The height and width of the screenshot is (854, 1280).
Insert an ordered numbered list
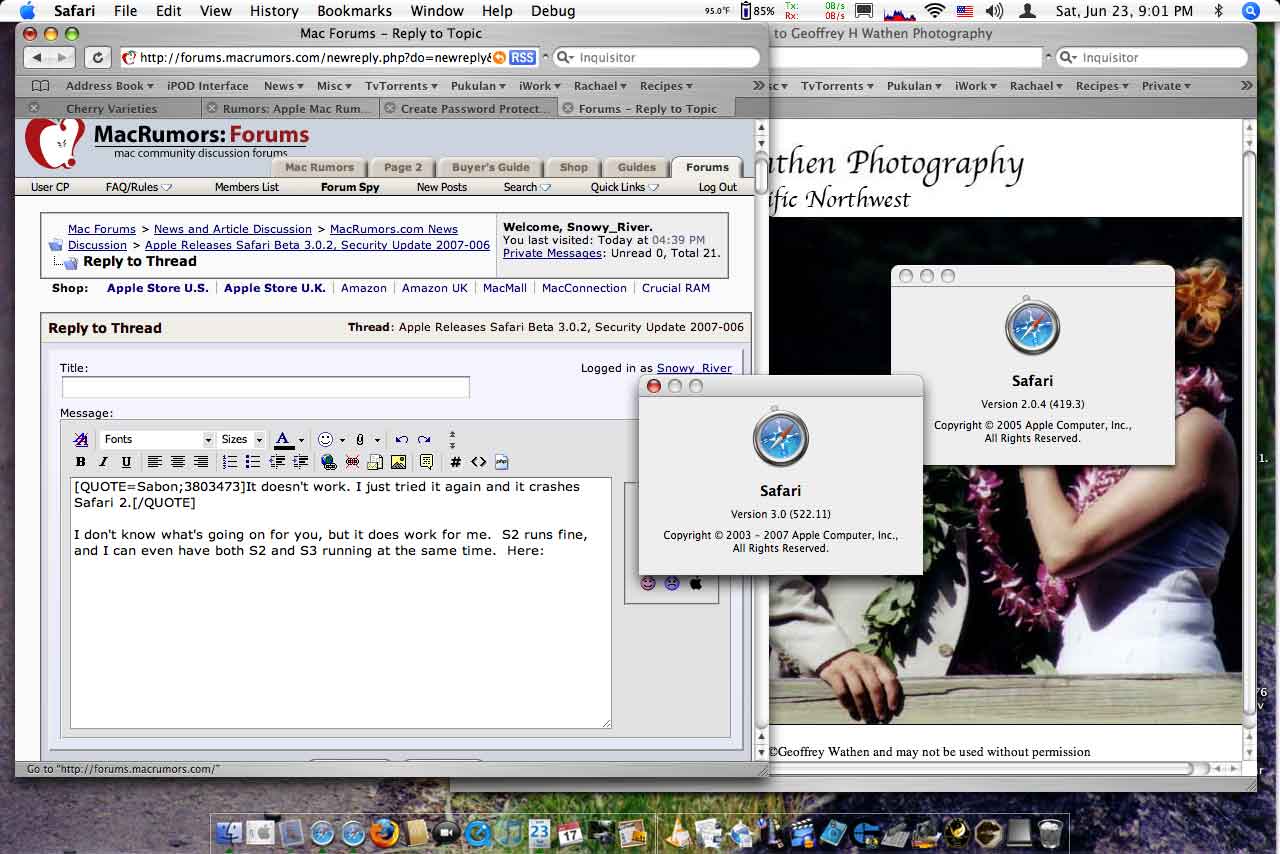point(230,462)
